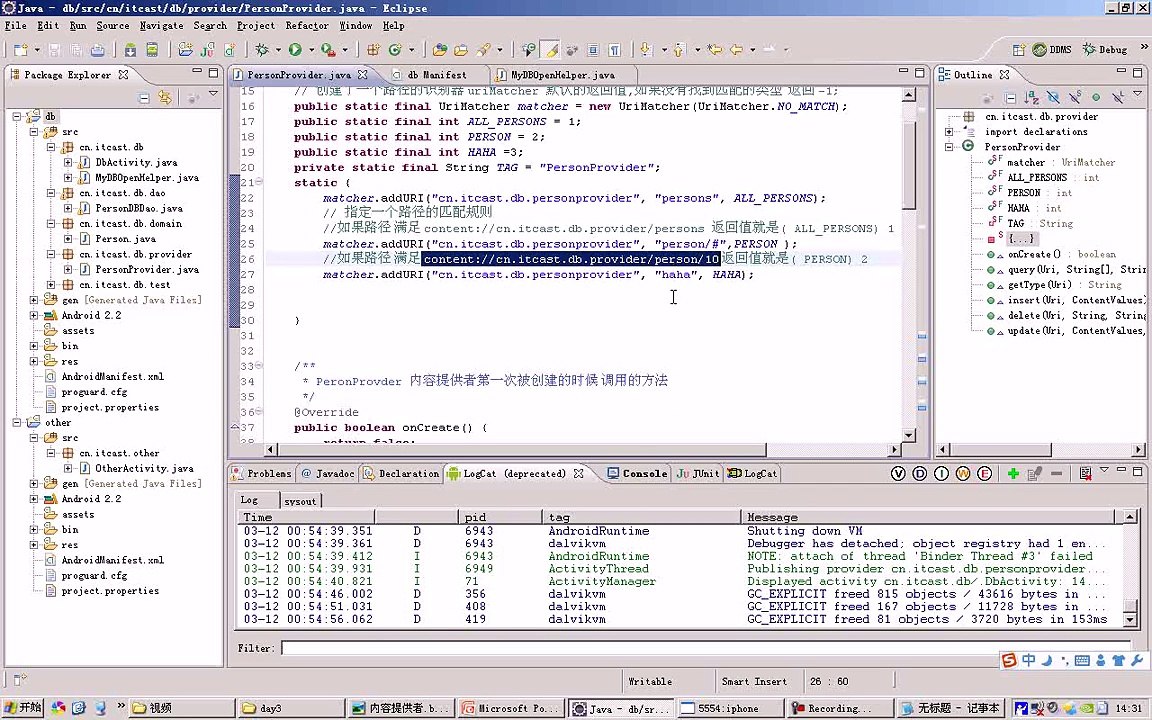
Task: Click the New Java Package icon
Action: point(373,50)
